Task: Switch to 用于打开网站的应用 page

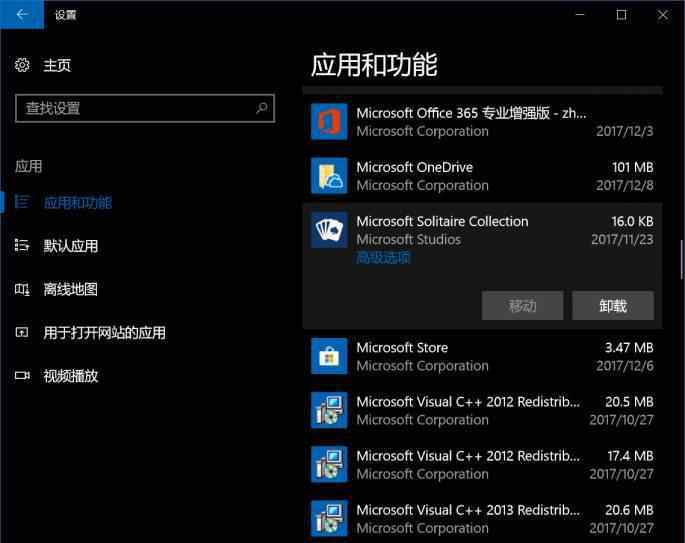Action: (104, 333)
